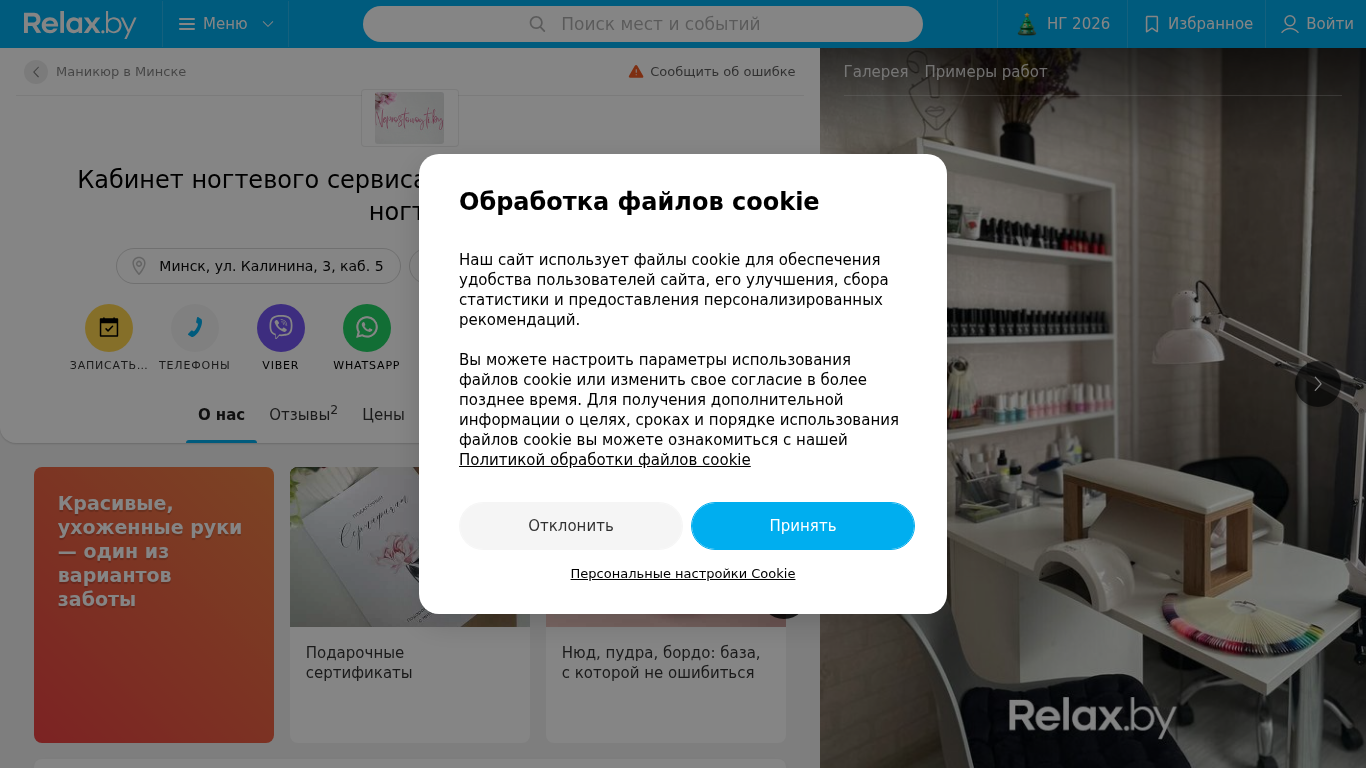The image size is (1366, 768).
Task: Open the WhatsApp contact icon
Action: 367,328
